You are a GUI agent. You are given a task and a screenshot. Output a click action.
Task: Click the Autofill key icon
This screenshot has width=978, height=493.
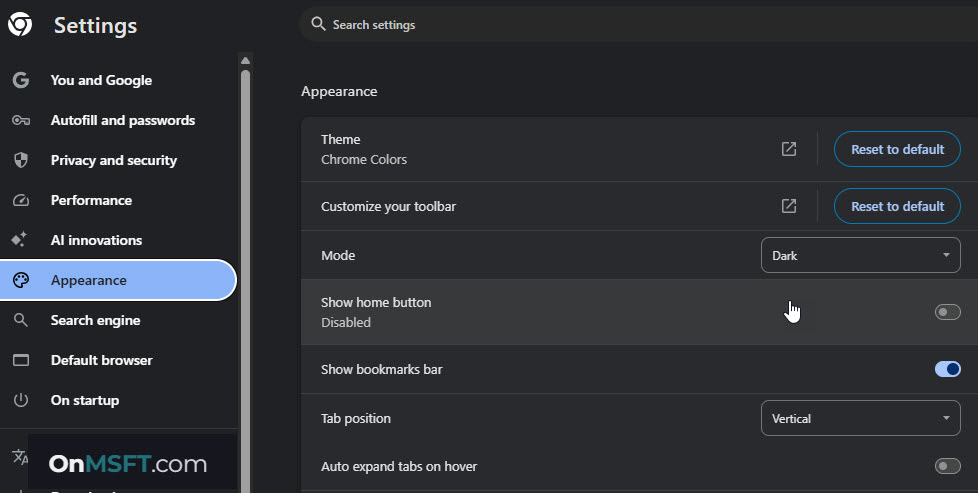tap(20, 120)
